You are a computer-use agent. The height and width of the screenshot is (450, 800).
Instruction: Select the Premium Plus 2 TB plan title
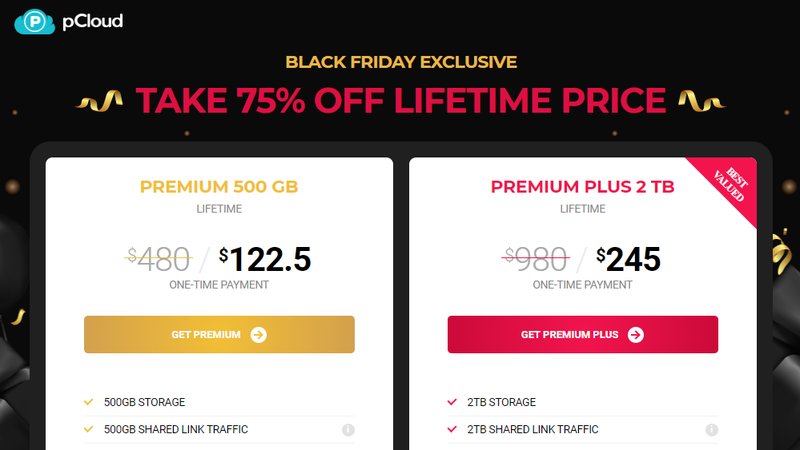583,187
